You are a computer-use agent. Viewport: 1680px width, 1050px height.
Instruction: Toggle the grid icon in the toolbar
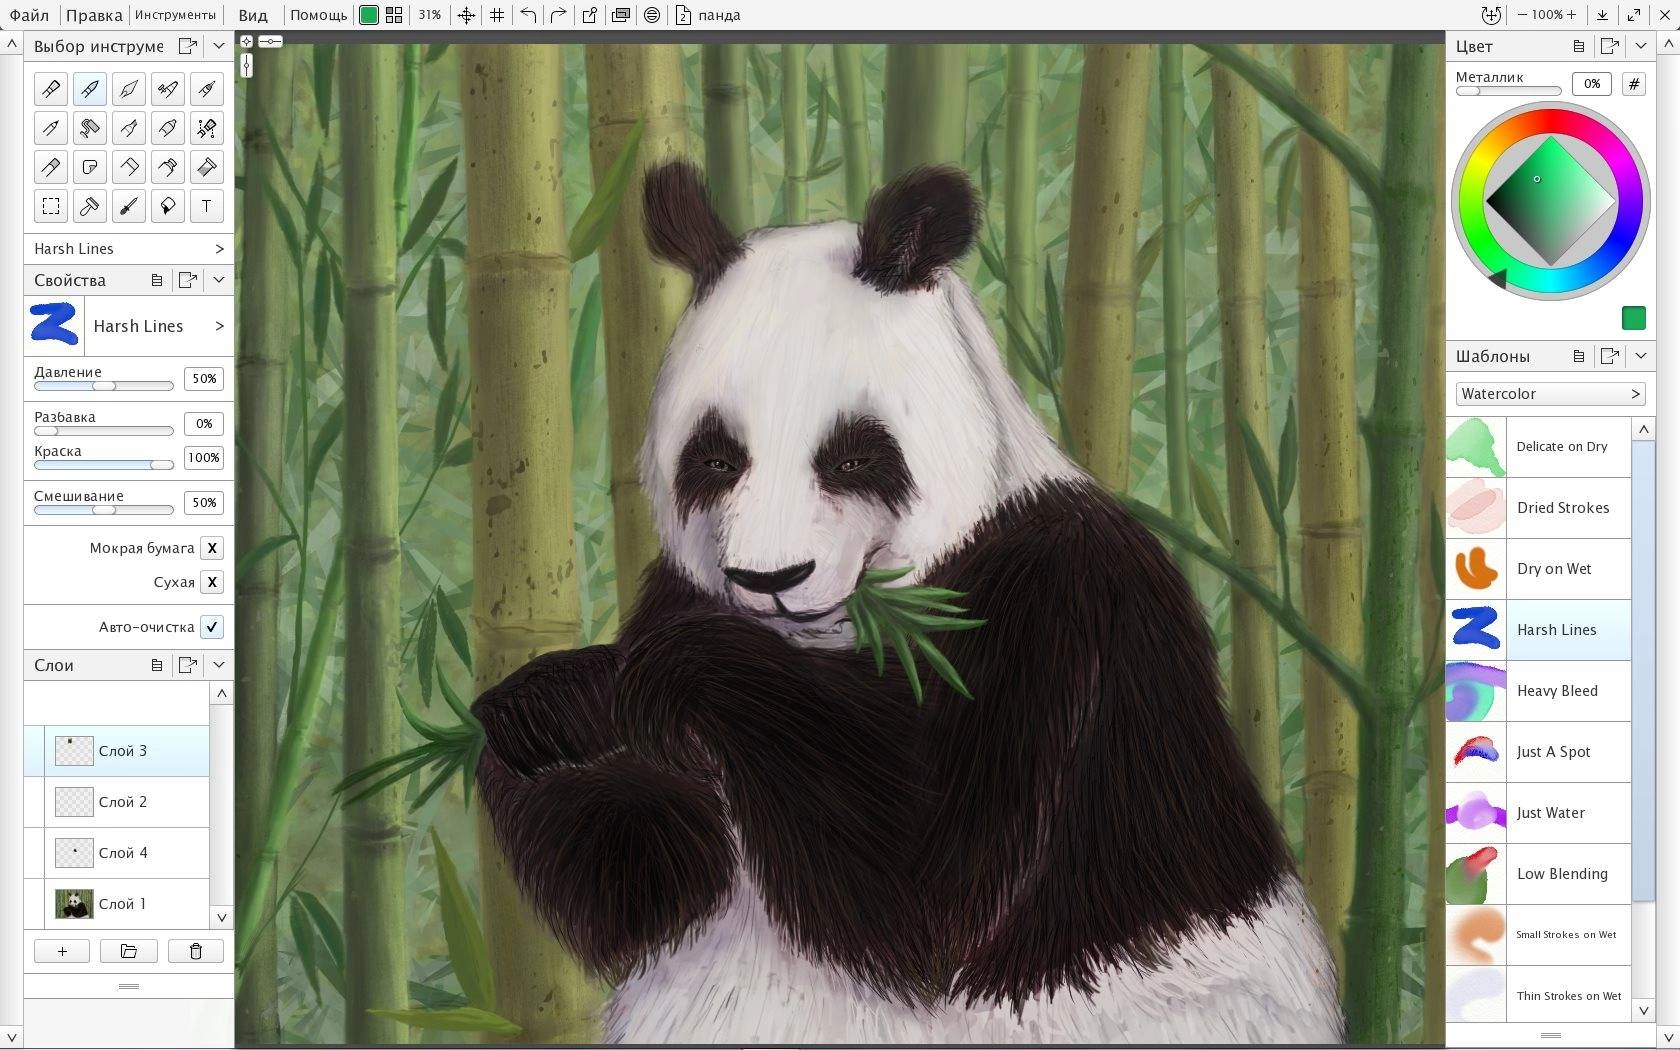497,15
